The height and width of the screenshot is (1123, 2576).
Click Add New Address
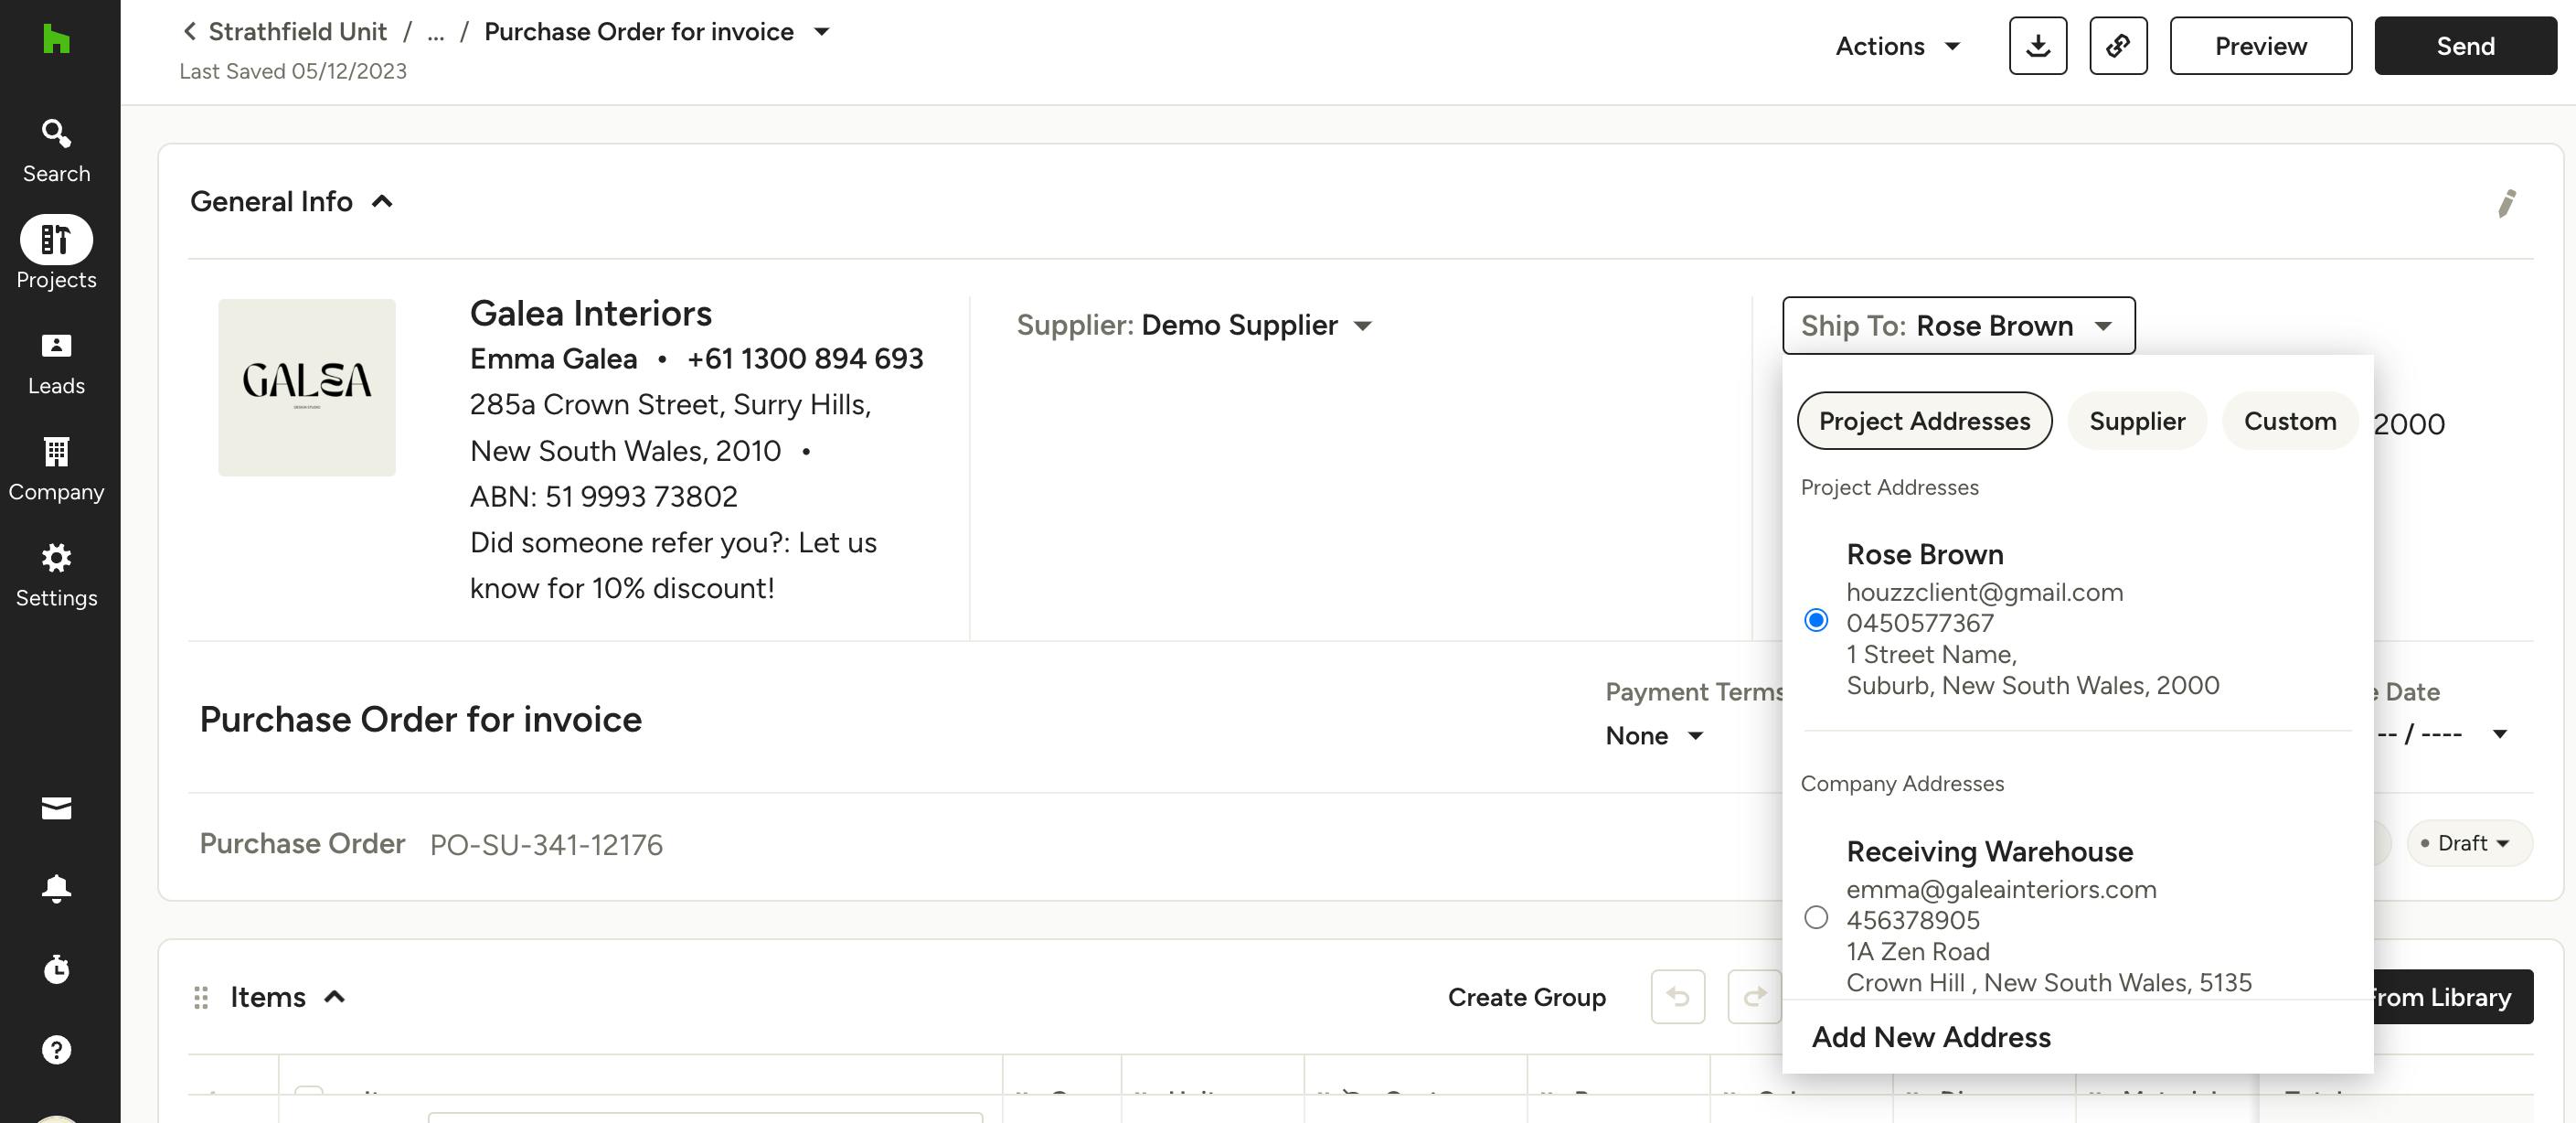pyautogui.click(x=1931, y=1037)
